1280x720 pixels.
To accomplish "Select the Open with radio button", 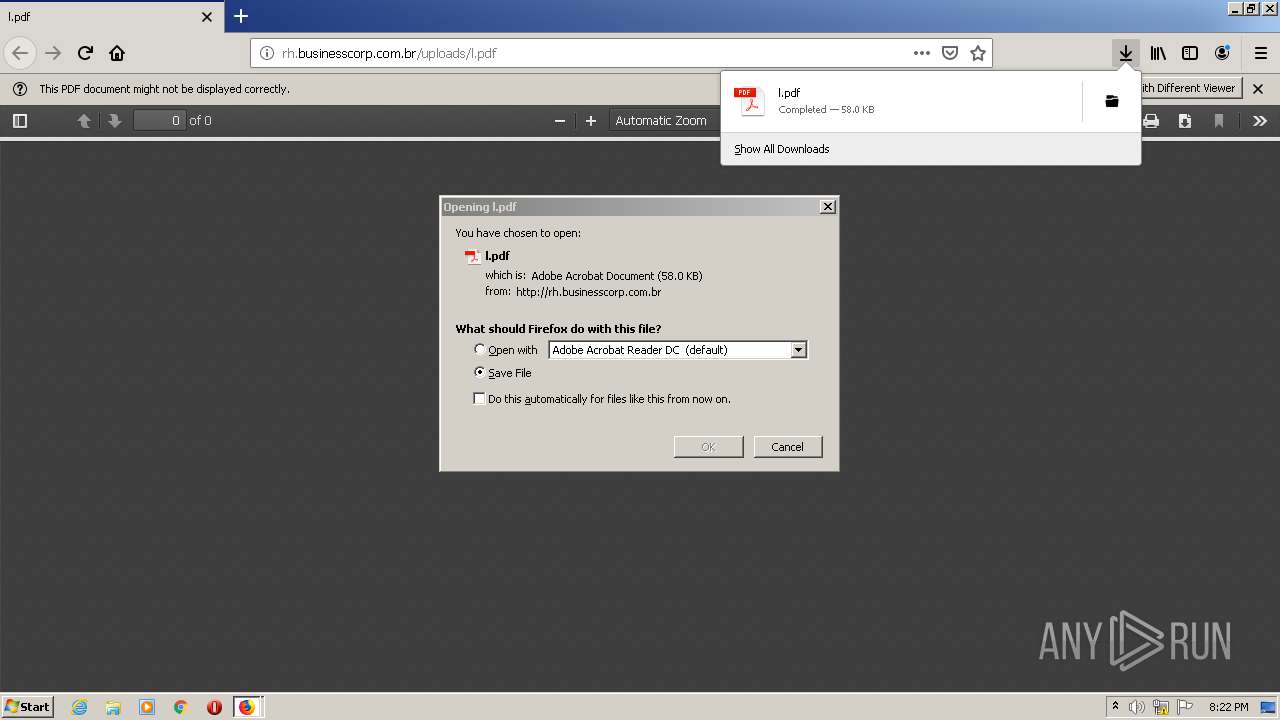I will [x=480, y=349].
